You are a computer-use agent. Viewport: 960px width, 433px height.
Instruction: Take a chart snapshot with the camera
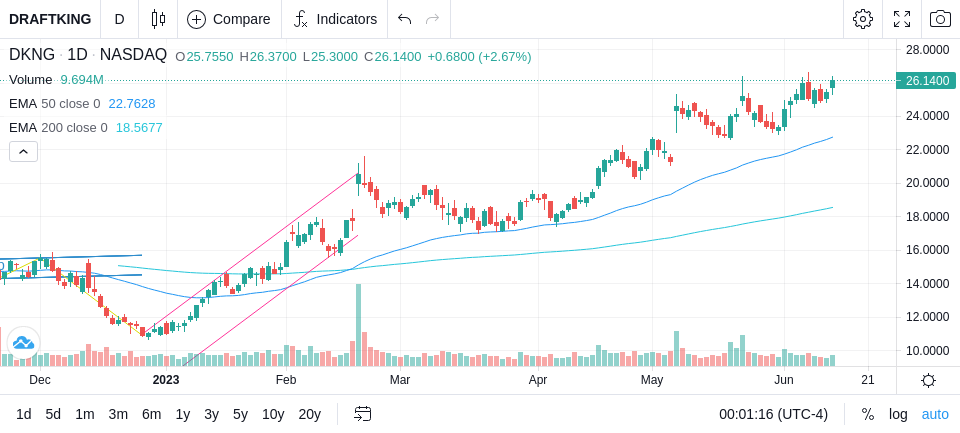(940, 19)
